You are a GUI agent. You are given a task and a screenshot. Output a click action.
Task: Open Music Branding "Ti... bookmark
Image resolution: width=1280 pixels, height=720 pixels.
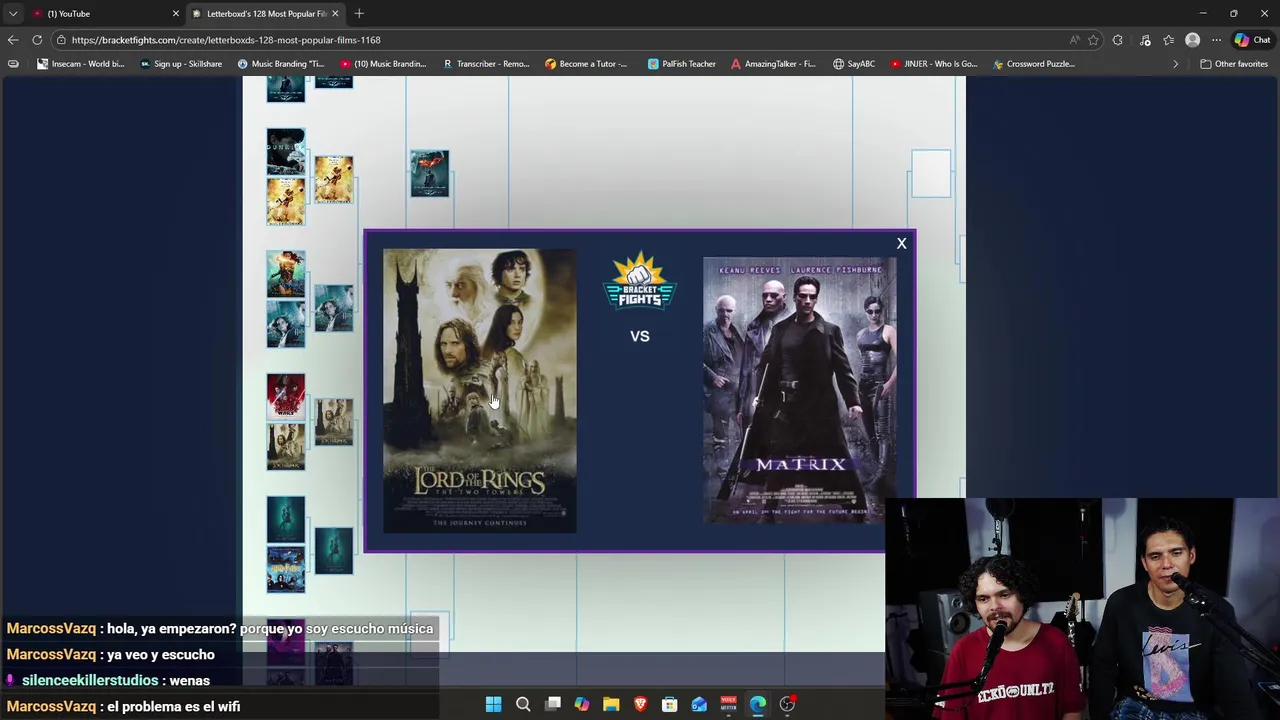click(281, 64)
